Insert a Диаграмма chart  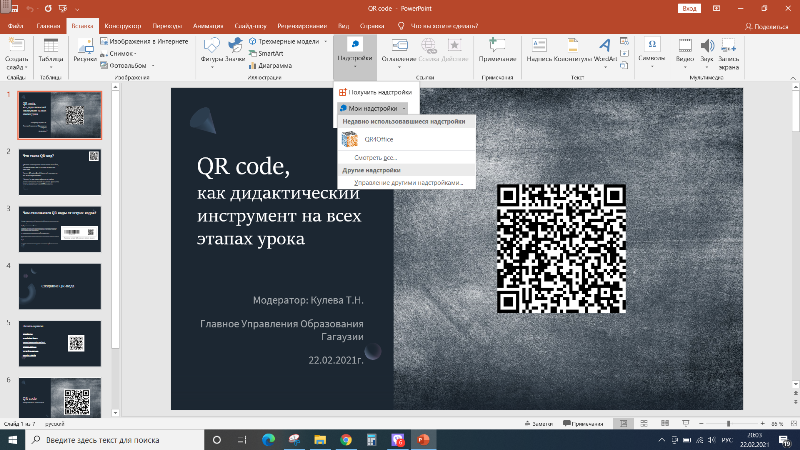tap(270, 66)
